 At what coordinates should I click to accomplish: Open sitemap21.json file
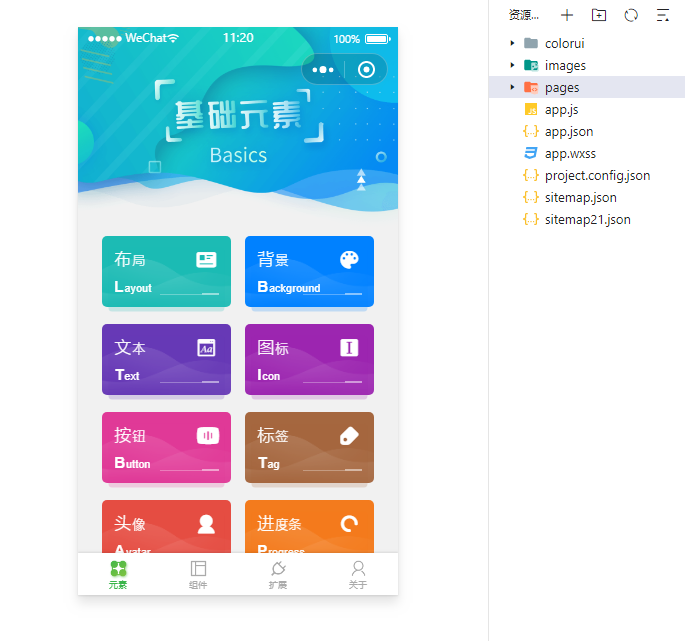pos(587,219)
